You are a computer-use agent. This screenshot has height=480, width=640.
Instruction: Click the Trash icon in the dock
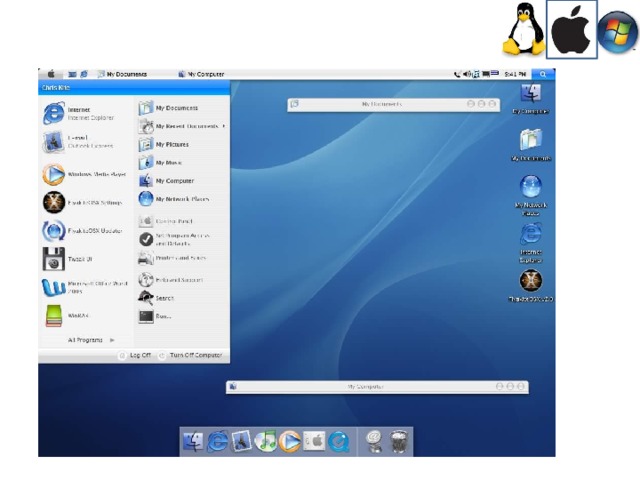(398, 441)
